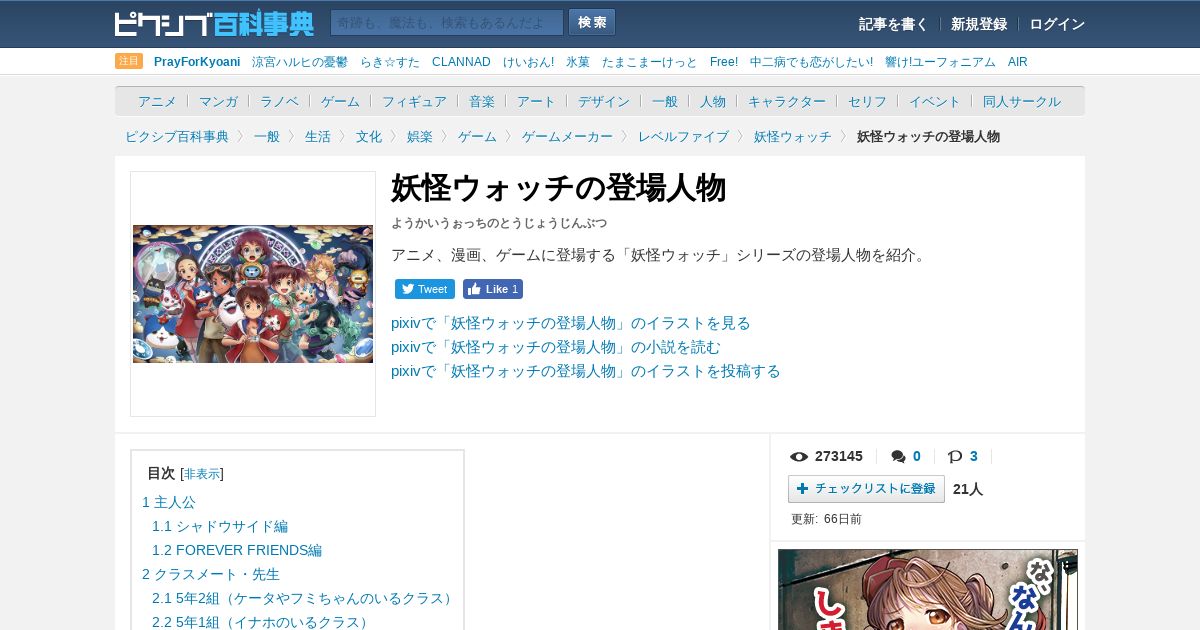Open Free! trending tag
1200x630 pixels.
724,62
